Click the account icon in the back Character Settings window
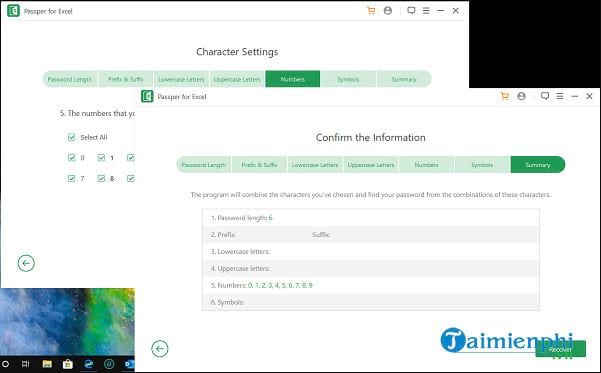Screen dimensions: 601x373 [x=388, y=11]
